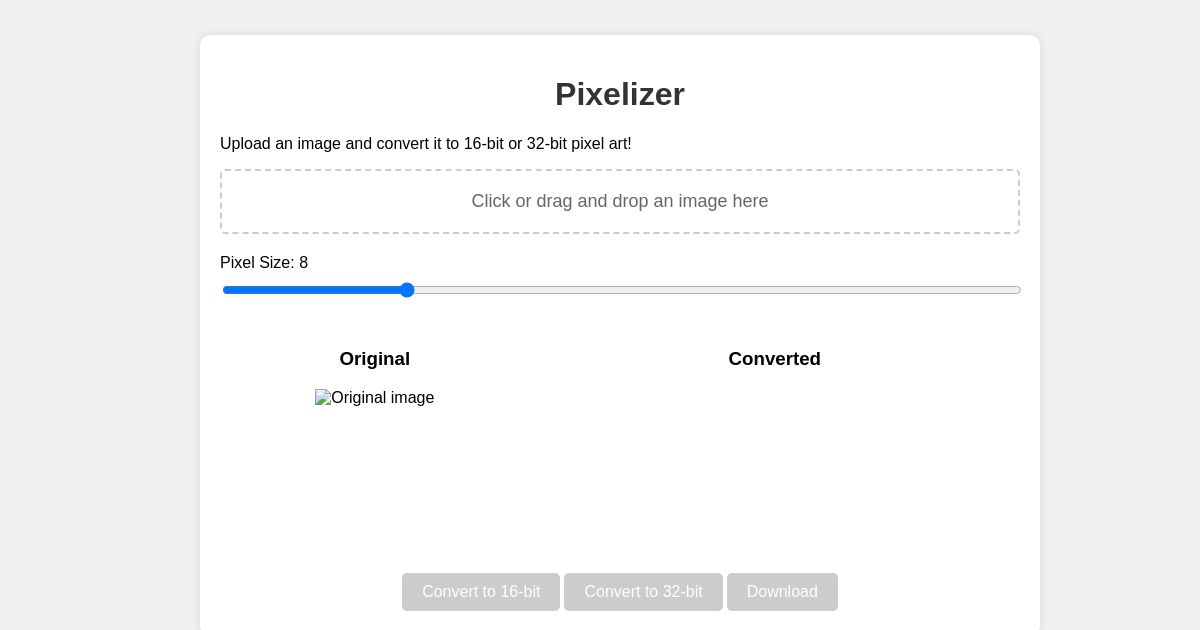
Task: Select Convert to 32-bit
Action: 643,592
